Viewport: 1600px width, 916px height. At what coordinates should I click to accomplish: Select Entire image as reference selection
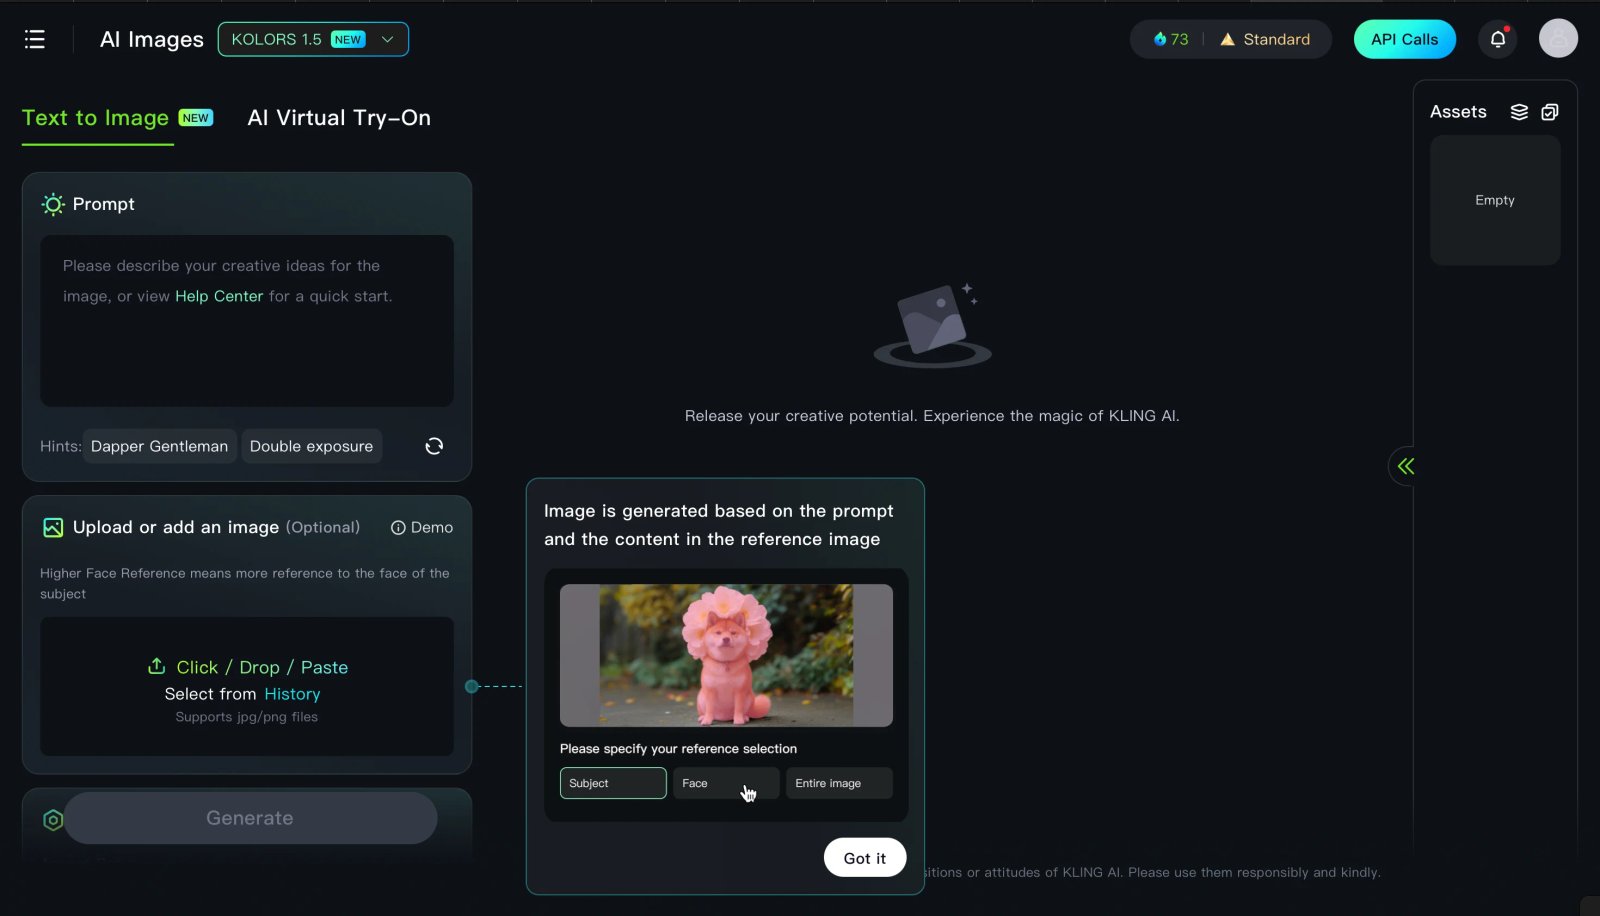(839, 783)
